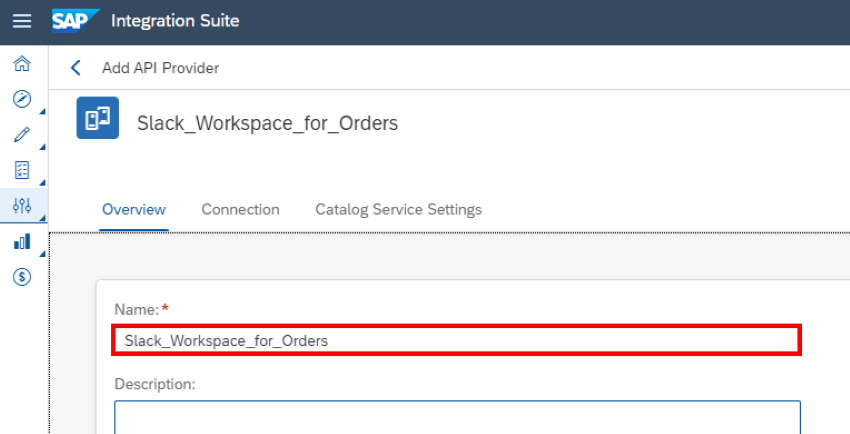Click the Description field label
The image size is (850, 434).
tap(154, 384)
